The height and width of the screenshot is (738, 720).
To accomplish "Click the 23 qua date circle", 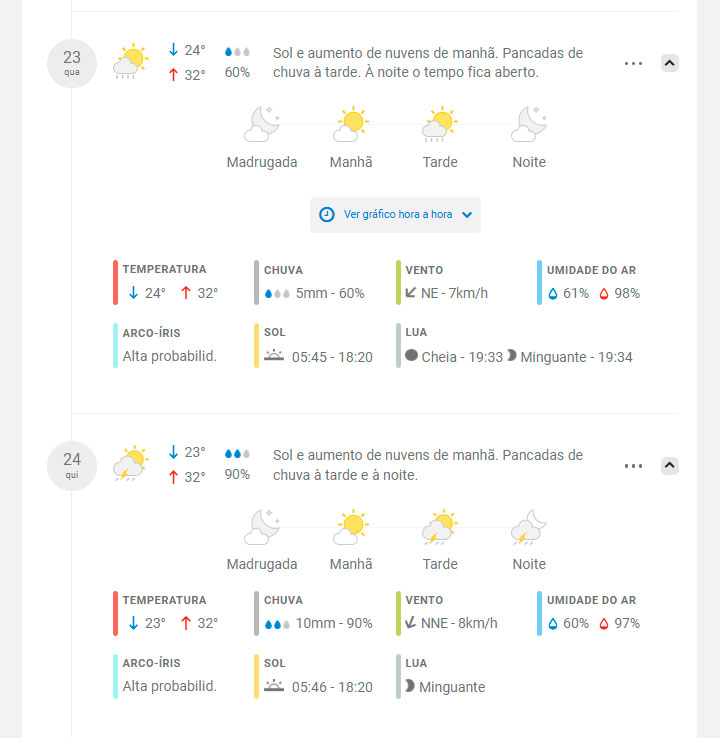I will (x=72, y=63).
